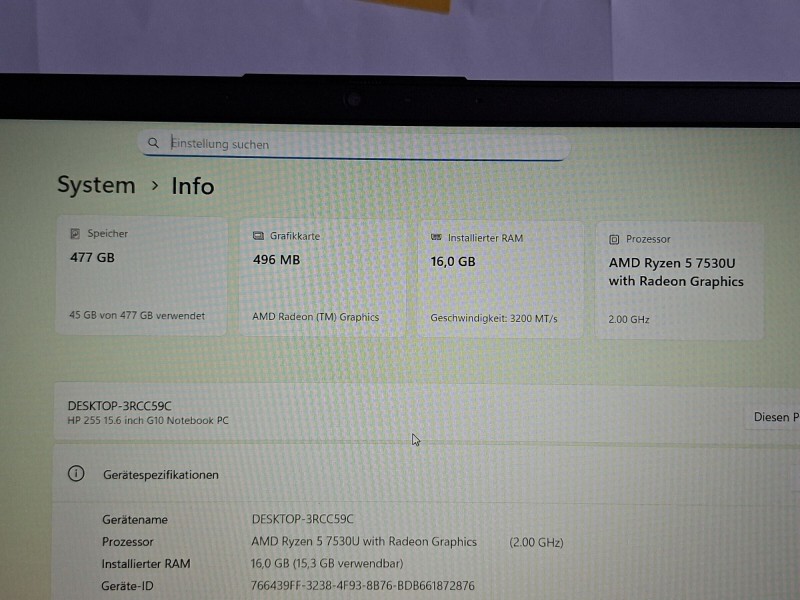Screen dimensions: 800x600
Task: Go back to System via the breadcrumb
Action: [x=96, y=185]
